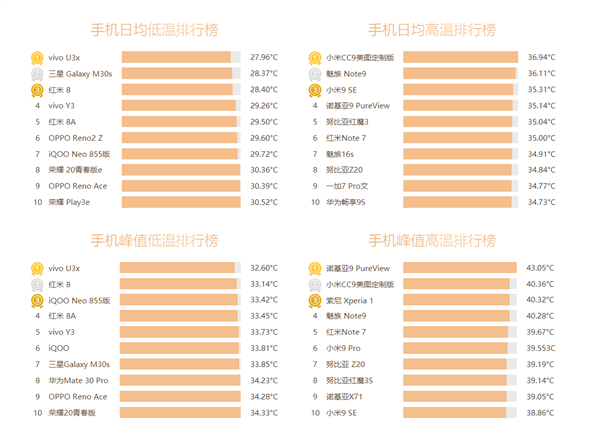Select the 华为Mate 30 Pro entry
Image resolution: width=600 pixels, height=436 pixels.
pos(79,381)
